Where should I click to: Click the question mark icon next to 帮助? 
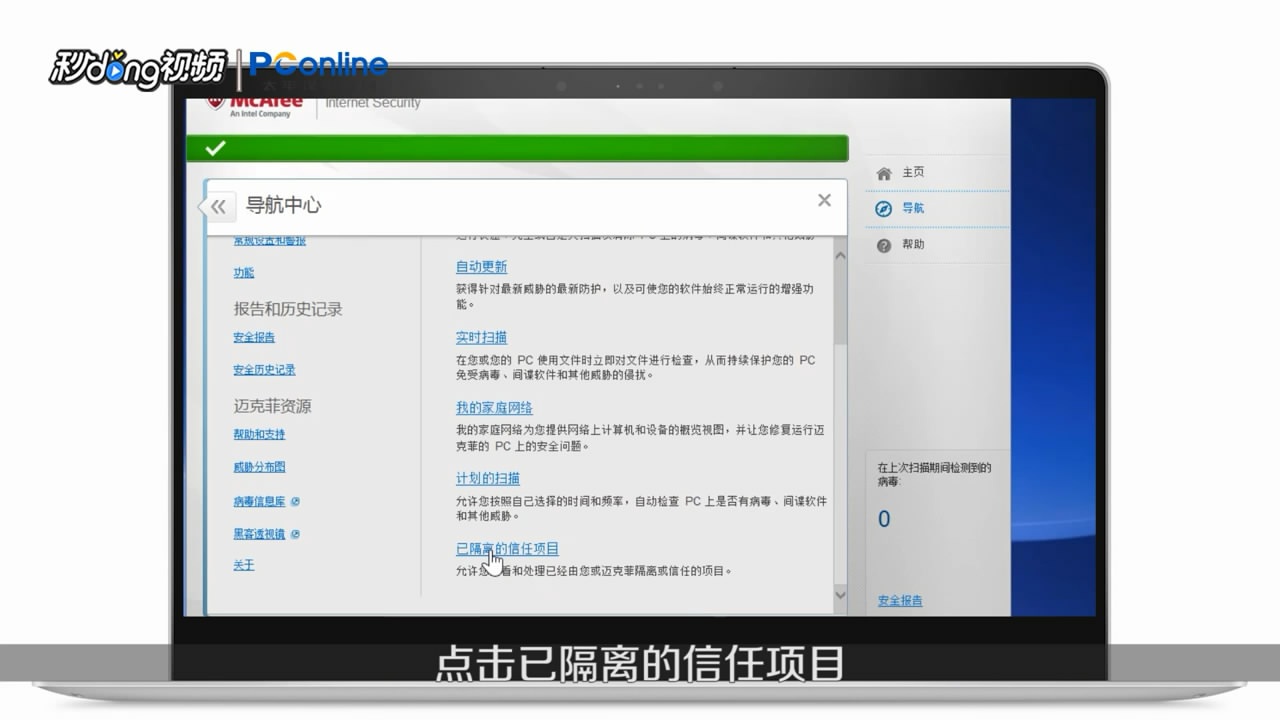pyautogui.click(x=884, y=245)
